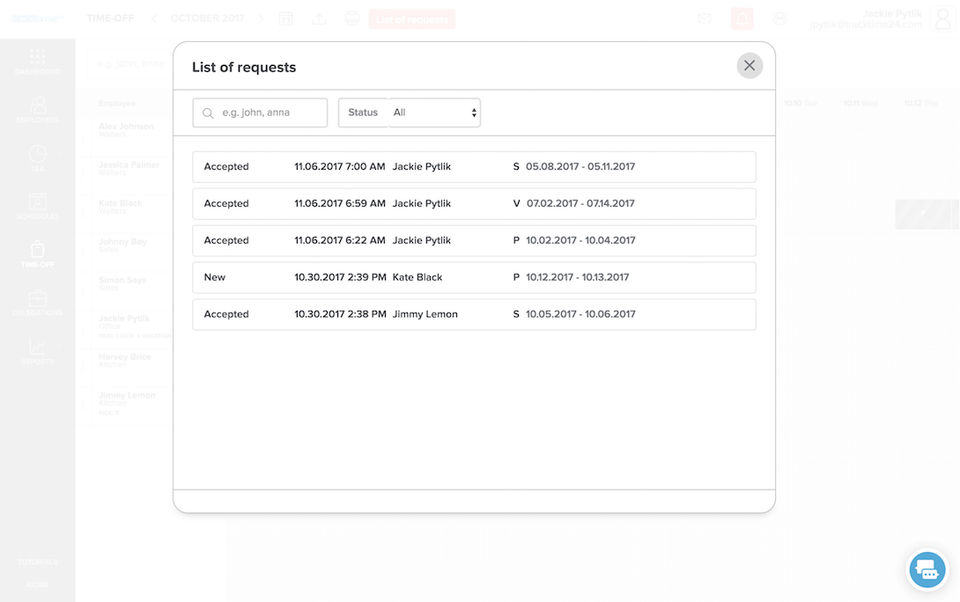
Task: Go to previous month before October 2017
Action: [x=154, y=18]
